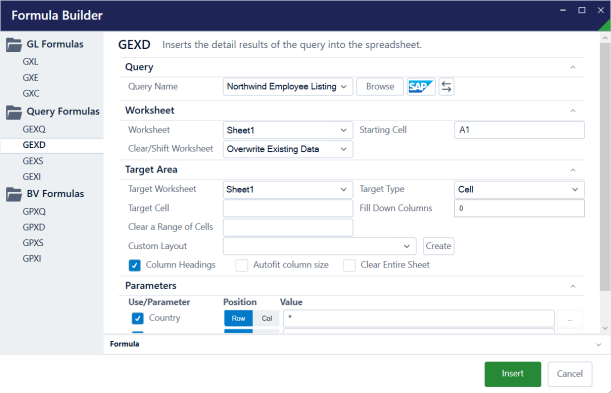Select the GPXD formula in sidebar
The height and width of the screenshot is (393, 611).
34,227
